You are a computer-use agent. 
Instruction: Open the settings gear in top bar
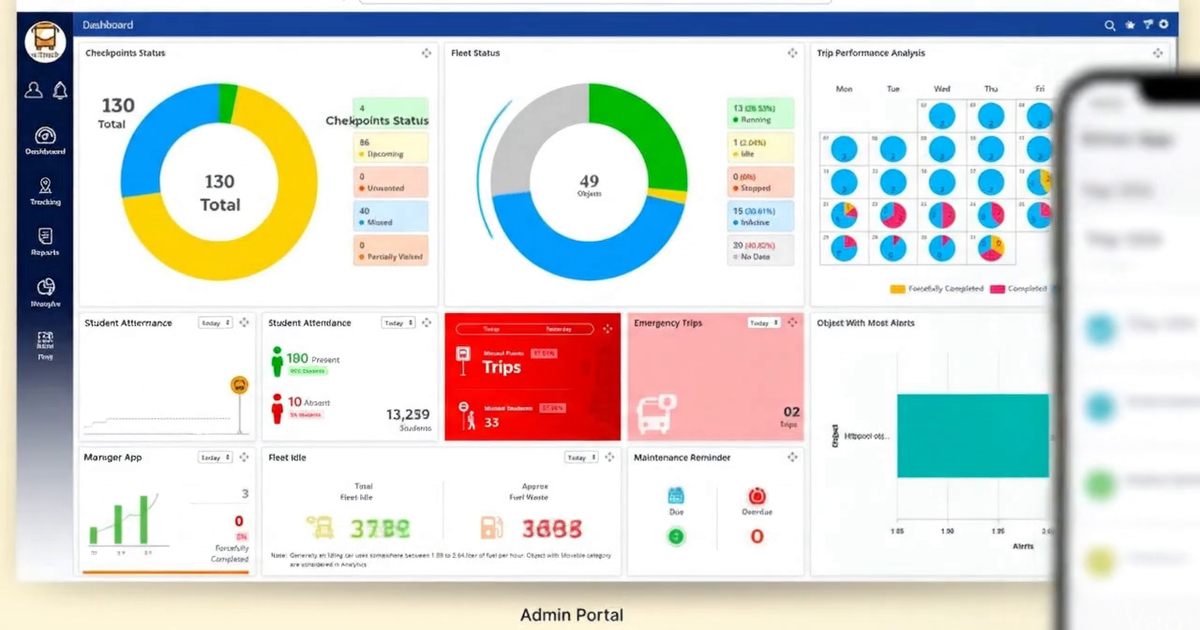1163,25
